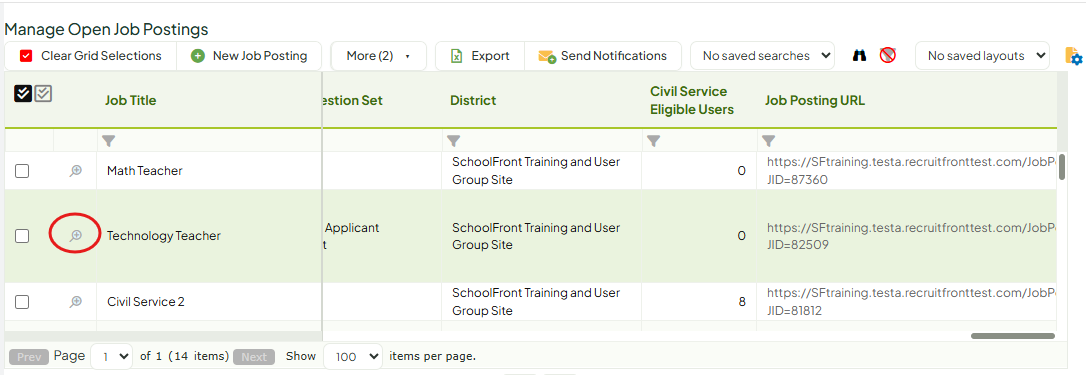Image resolution: width=1086 pixels, height=375 pixels.
Task: Open the items per page dropdown
Action: click(x=353, y=356)
